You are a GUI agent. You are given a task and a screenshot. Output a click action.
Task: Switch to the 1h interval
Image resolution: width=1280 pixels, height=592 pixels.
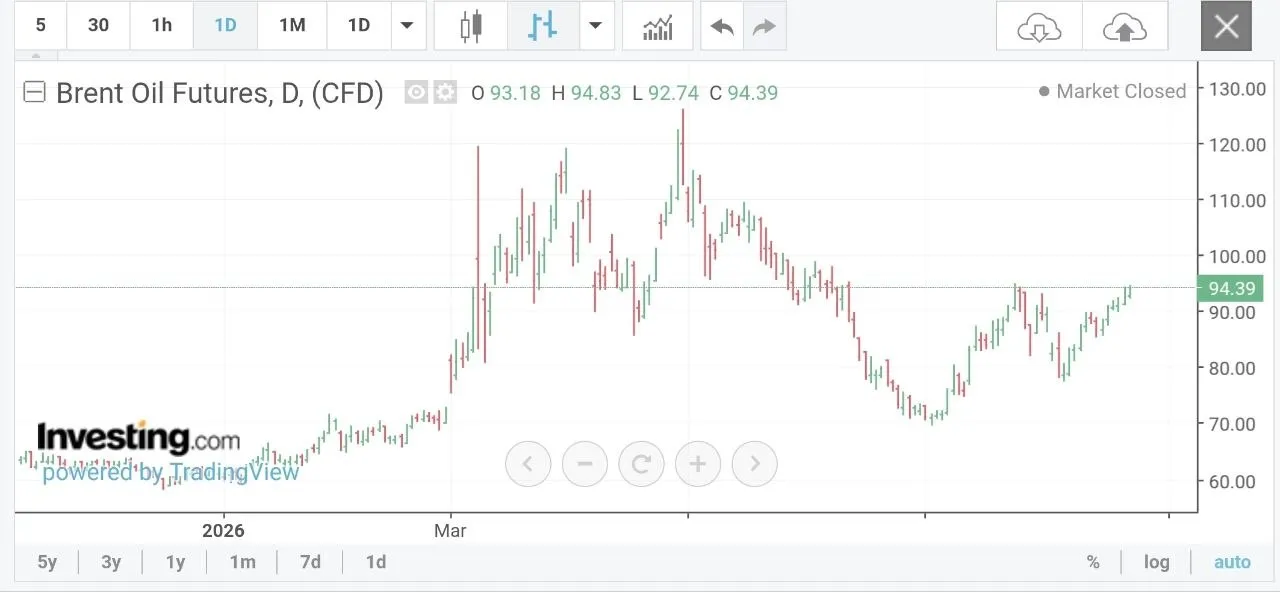(x=162, y=26)
